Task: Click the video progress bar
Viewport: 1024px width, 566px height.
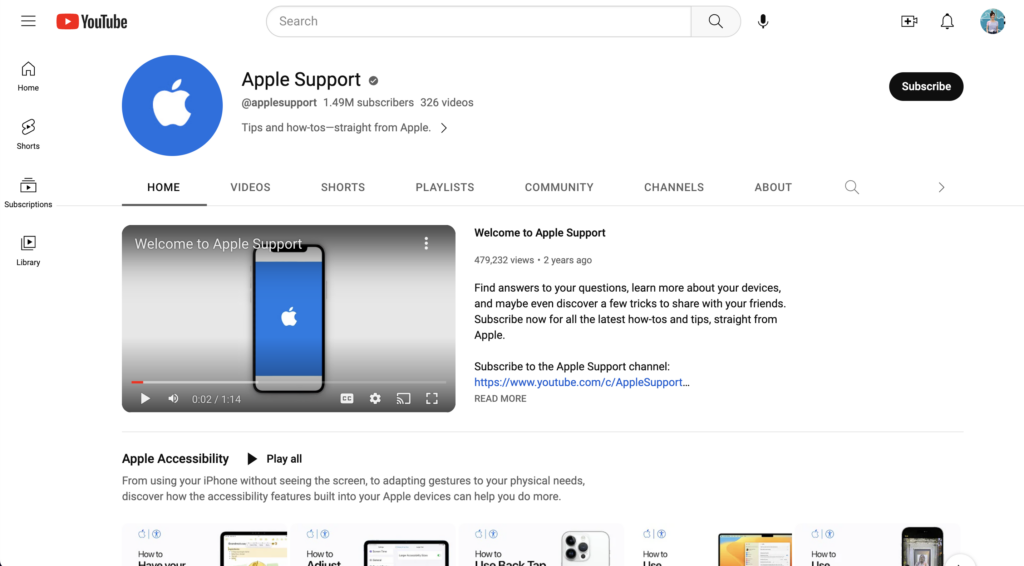Action: pos(290,382)
